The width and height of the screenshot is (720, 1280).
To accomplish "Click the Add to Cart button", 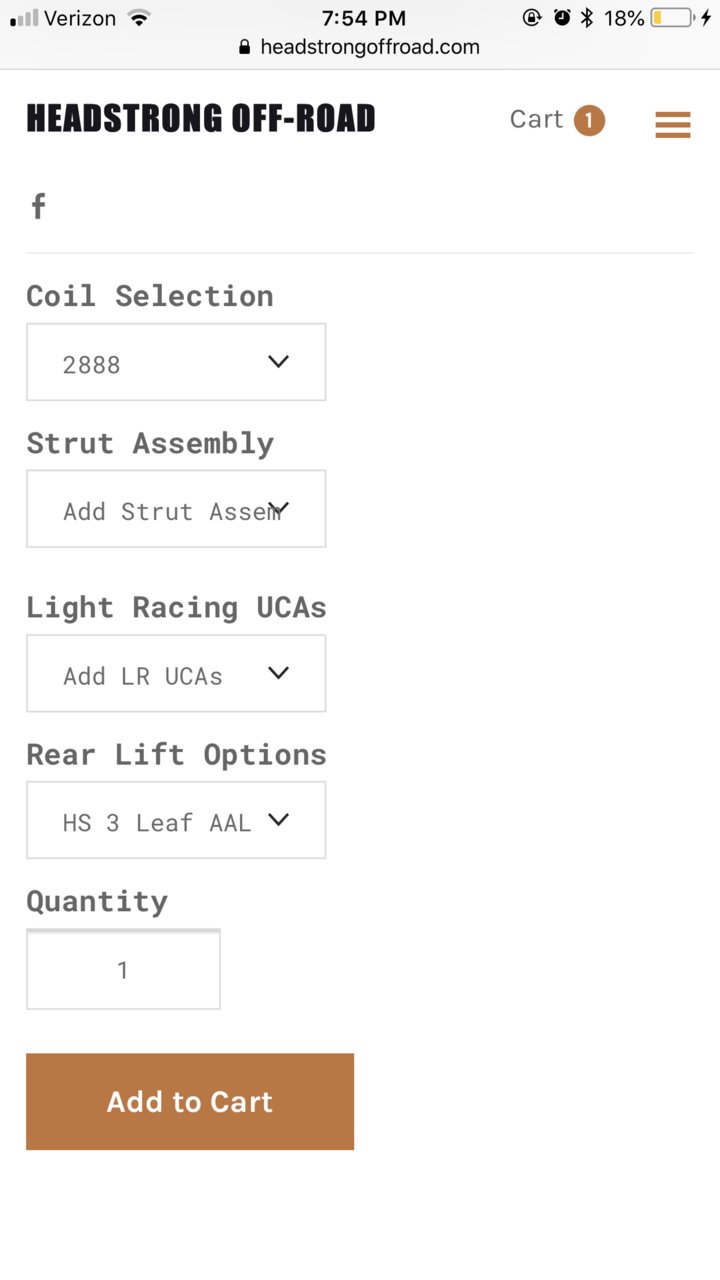I will 190,1101.
